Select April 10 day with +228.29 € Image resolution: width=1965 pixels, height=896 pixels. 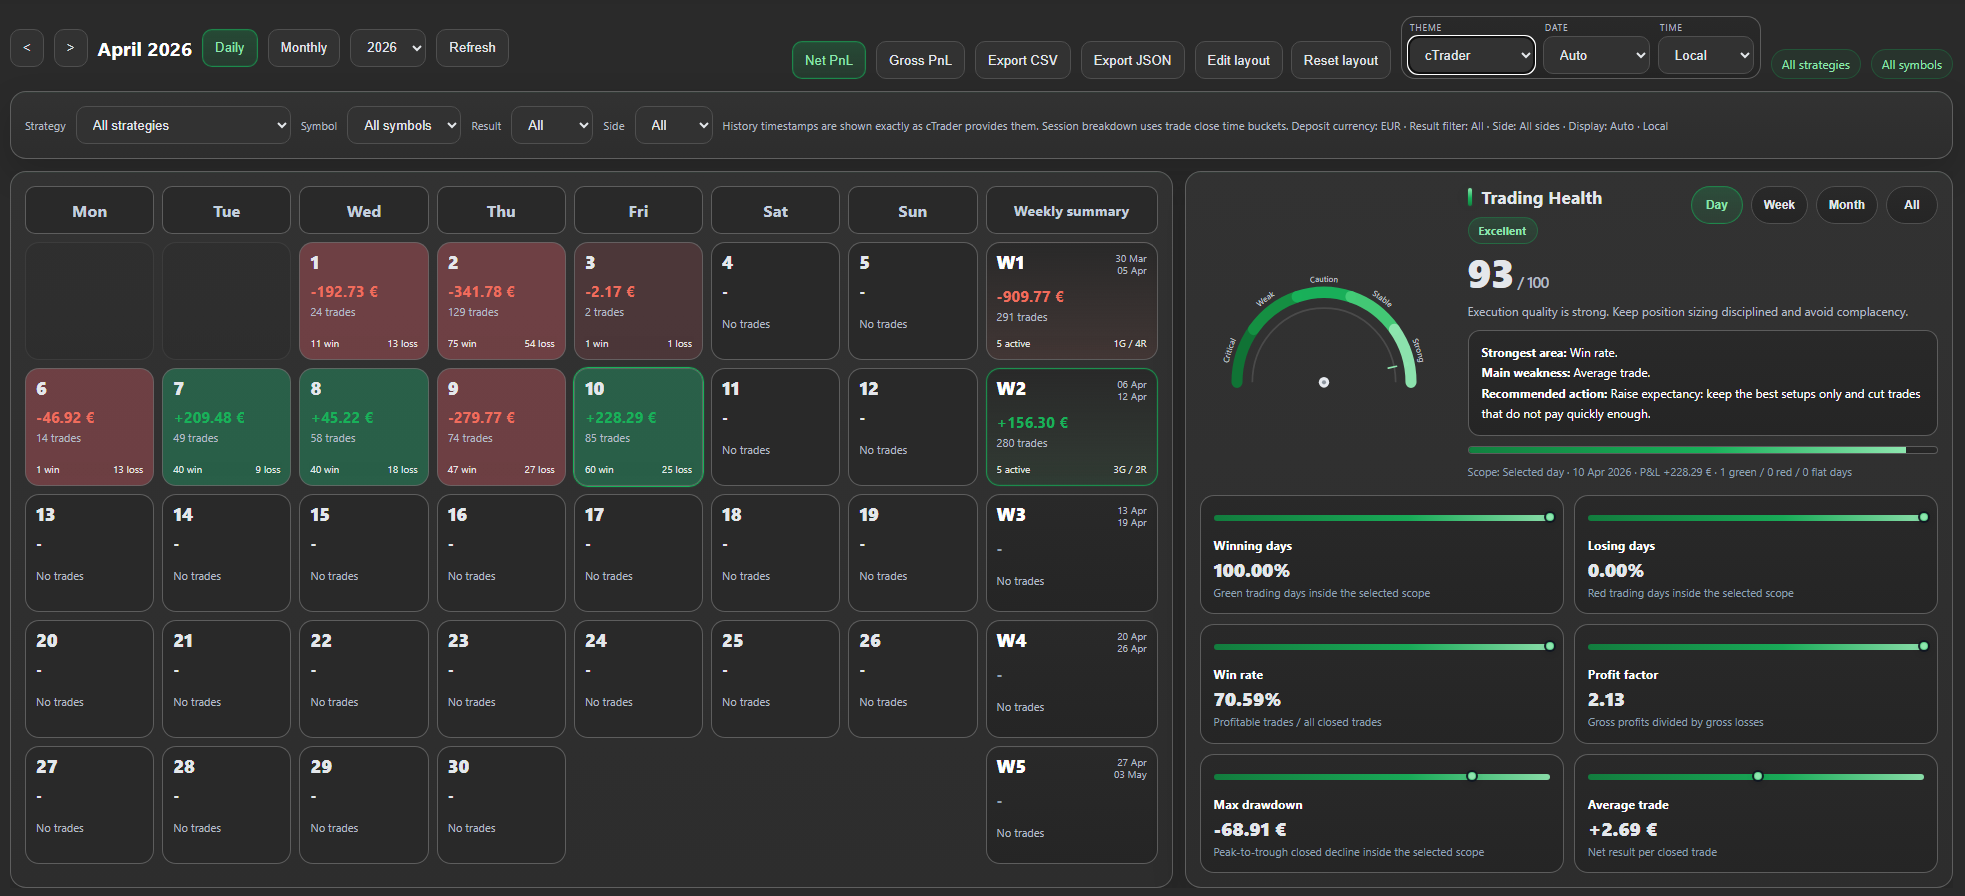click(x=638, y=427)
